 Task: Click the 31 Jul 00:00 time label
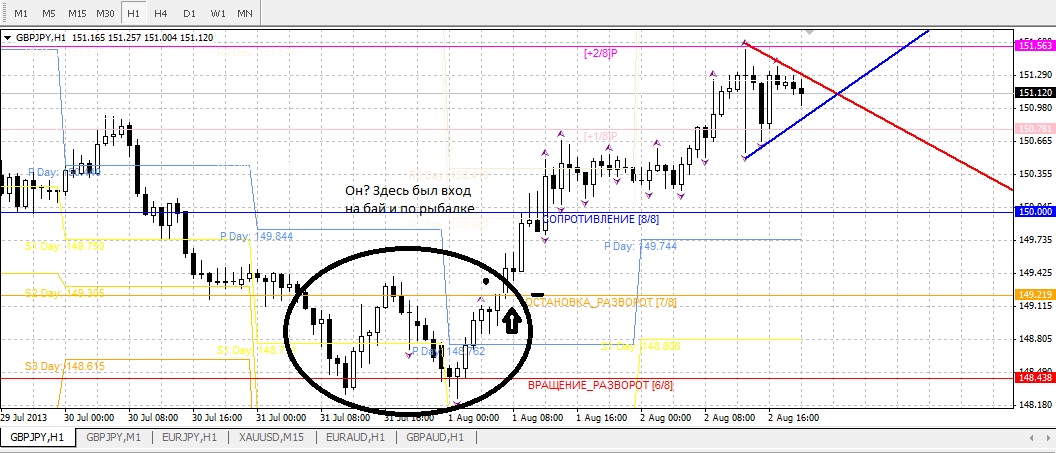282,417
